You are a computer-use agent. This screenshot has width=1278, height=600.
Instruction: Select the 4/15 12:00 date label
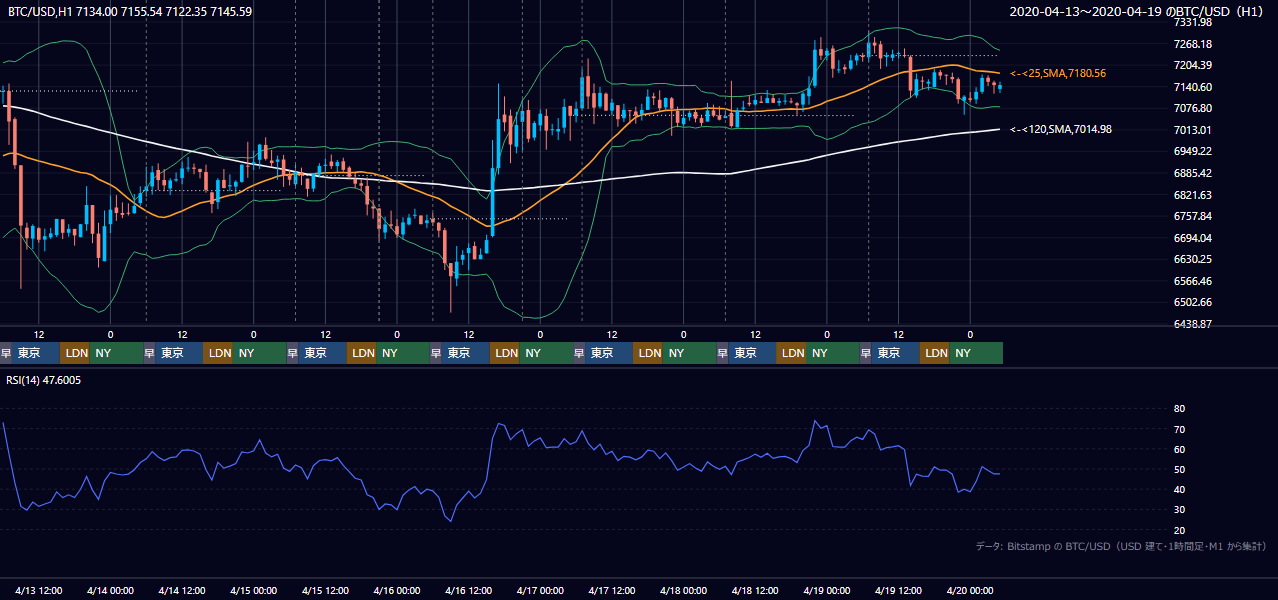pyautogui.click(x=325, y=590)
